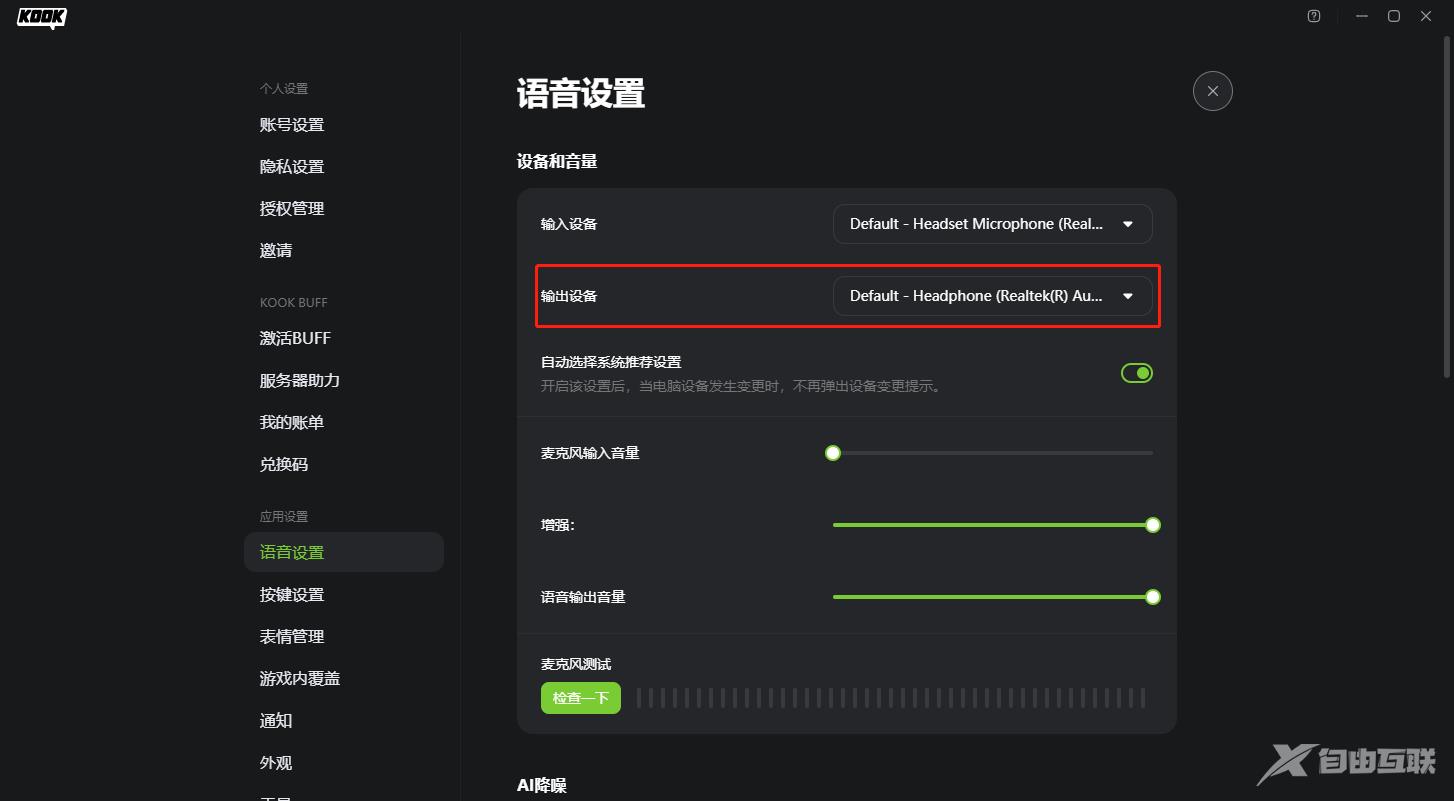Maximize the KOOK window
Image resolution: width=1454 pixels, height=801 pixels.
tap(1394, 16)
